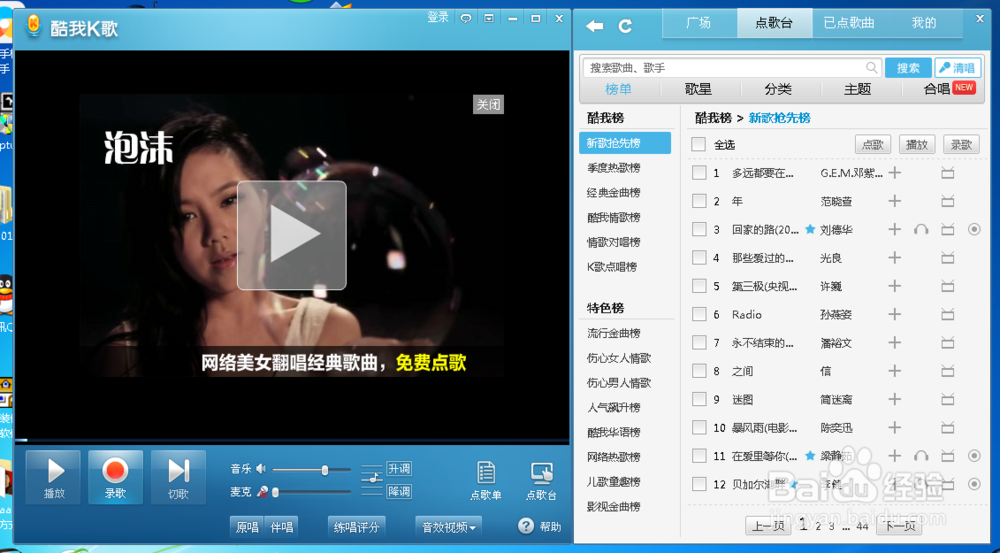Screen dimensions: 1000x553
Task: Click the headphone icon for 在爱里等你
Action: [921, 455]
